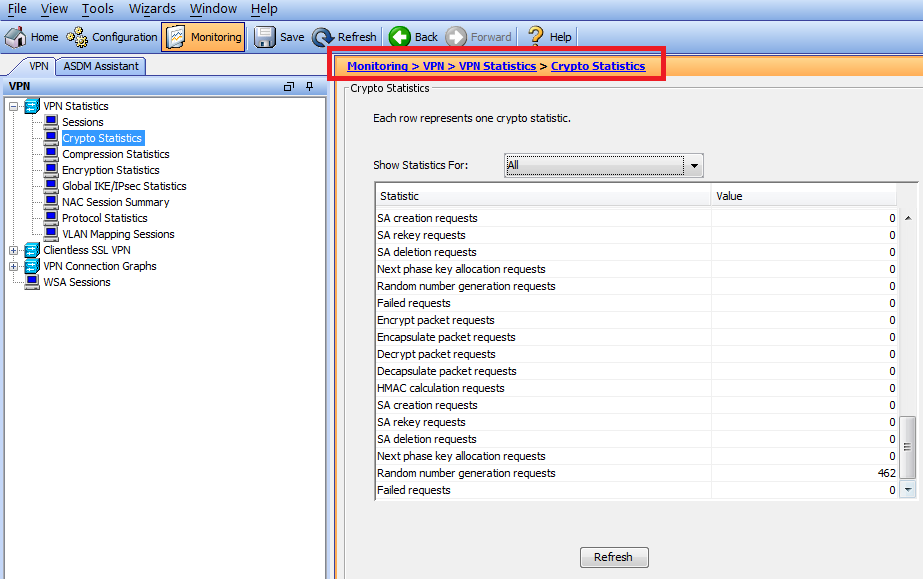923x579 pixels.
Task: Select Protocol Statistics tree item
Action: 105,218
